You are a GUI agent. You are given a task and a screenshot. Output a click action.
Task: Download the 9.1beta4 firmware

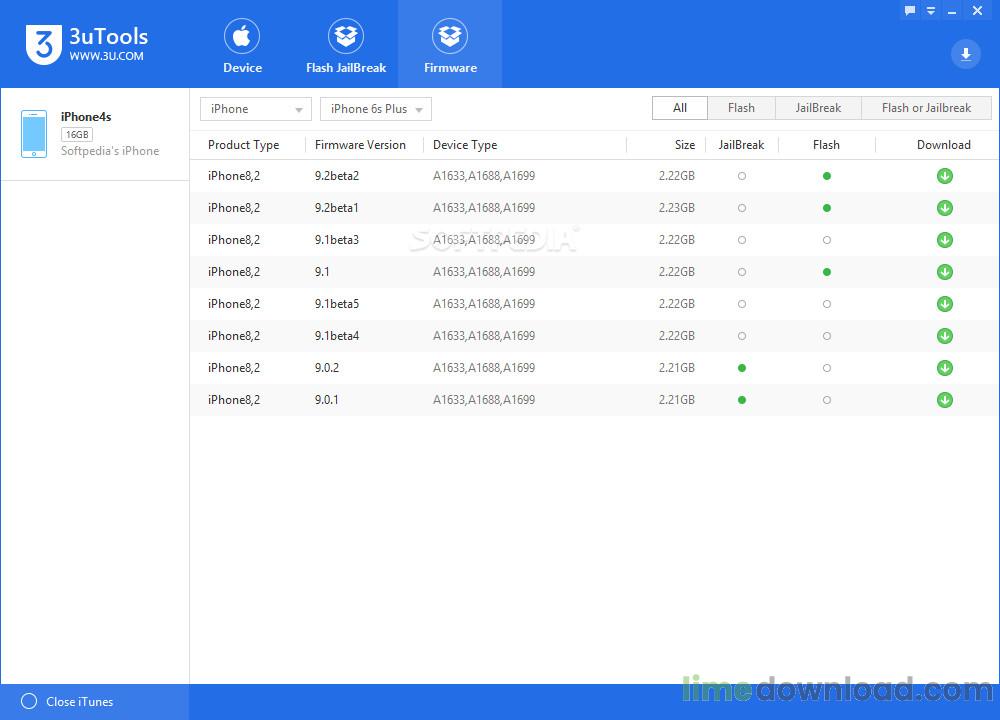pyautogui.click(x=945, y=336)
